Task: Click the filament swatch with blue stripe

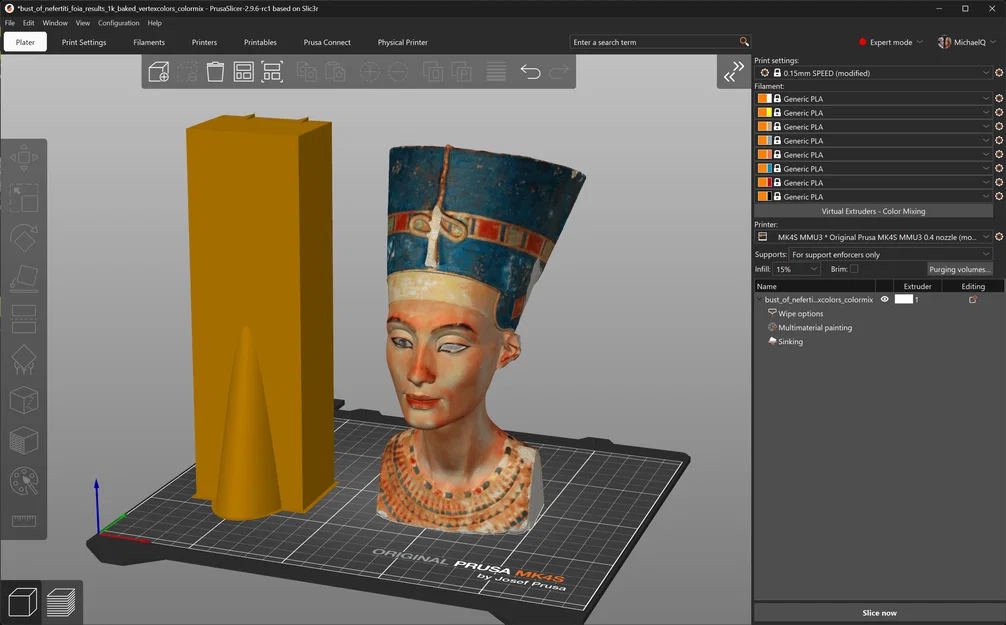Action: click(x=765, y=169)
